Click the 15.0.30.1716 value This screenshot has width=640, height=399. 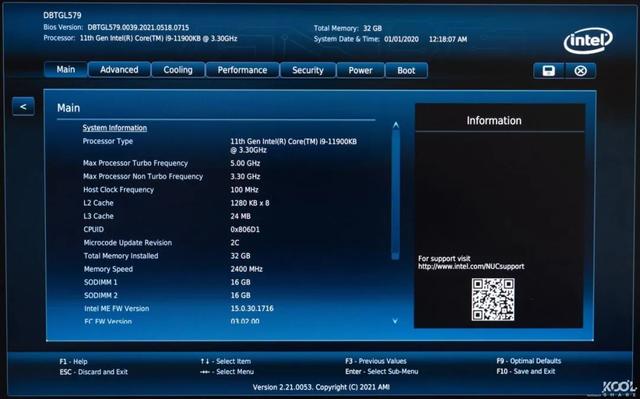pyautogui.click(x=252, y=309)
